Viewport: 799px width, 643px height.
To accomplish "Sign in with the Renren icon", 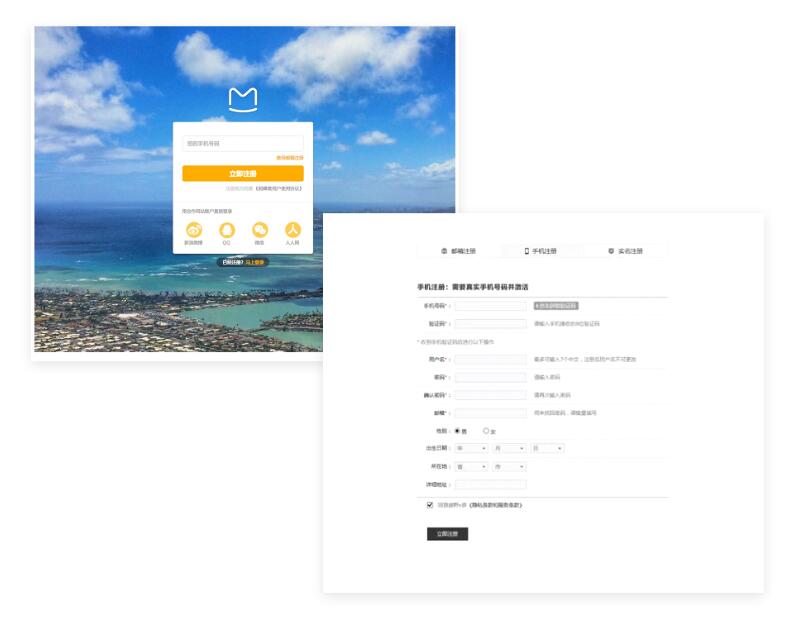I will (292, 230).
